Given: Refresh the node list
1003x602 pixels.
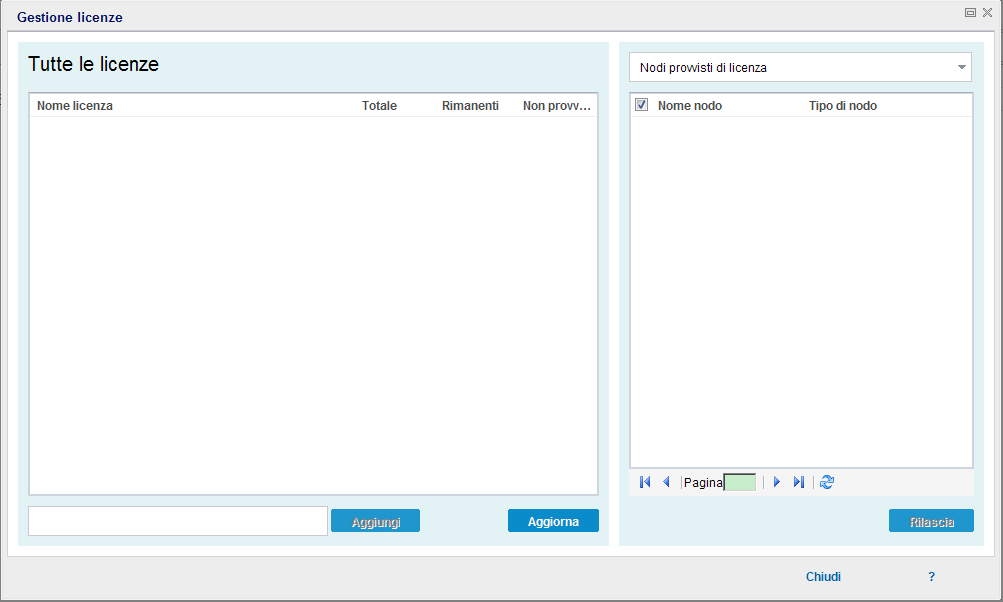Looking at the screenshot, I should [827, 482].
